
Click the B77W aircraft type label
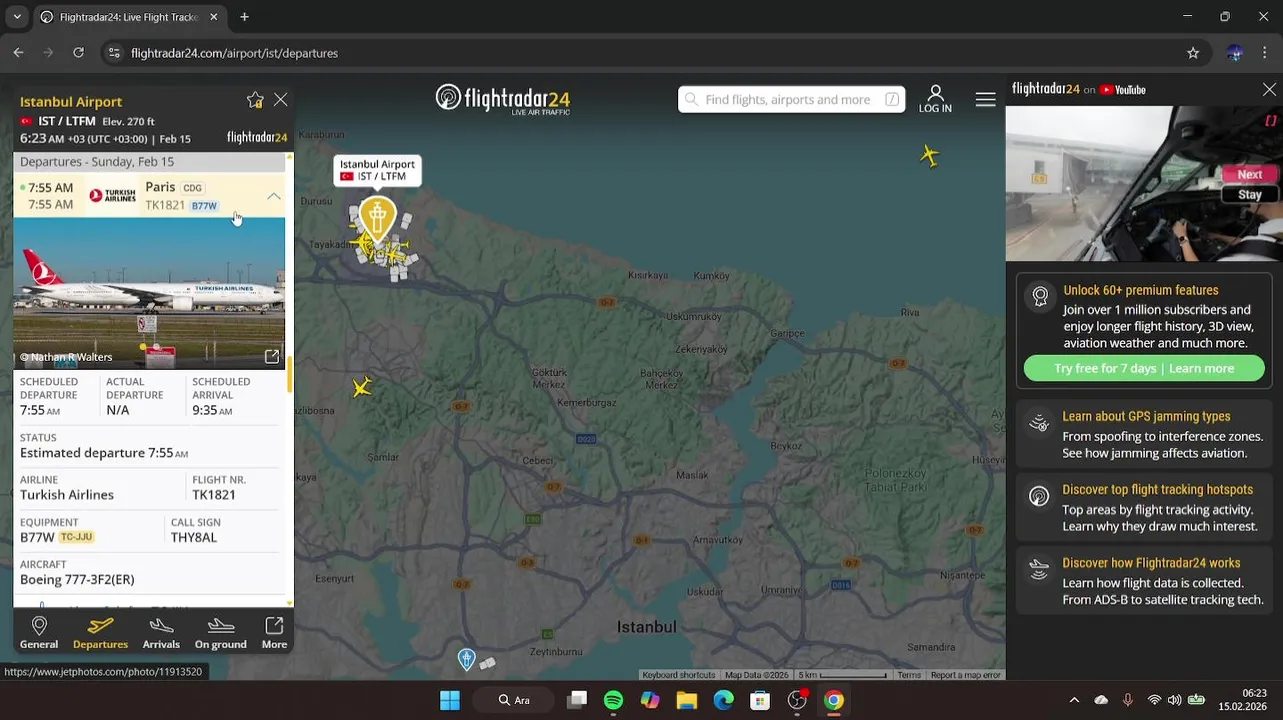coord(204,206)
